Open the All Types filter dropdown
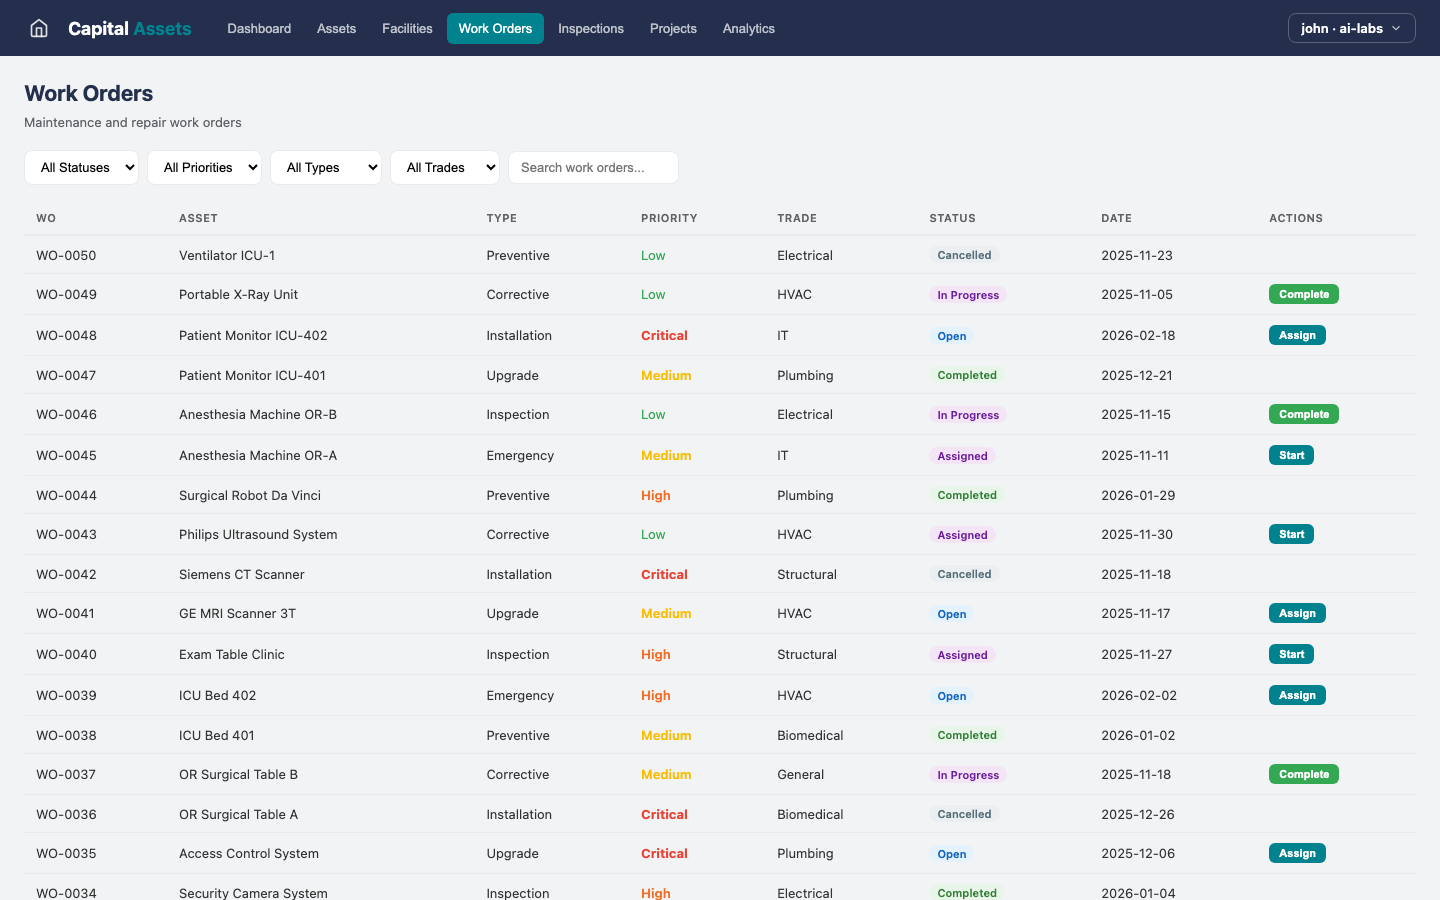 pyautogui.click(x=326, y=167)
